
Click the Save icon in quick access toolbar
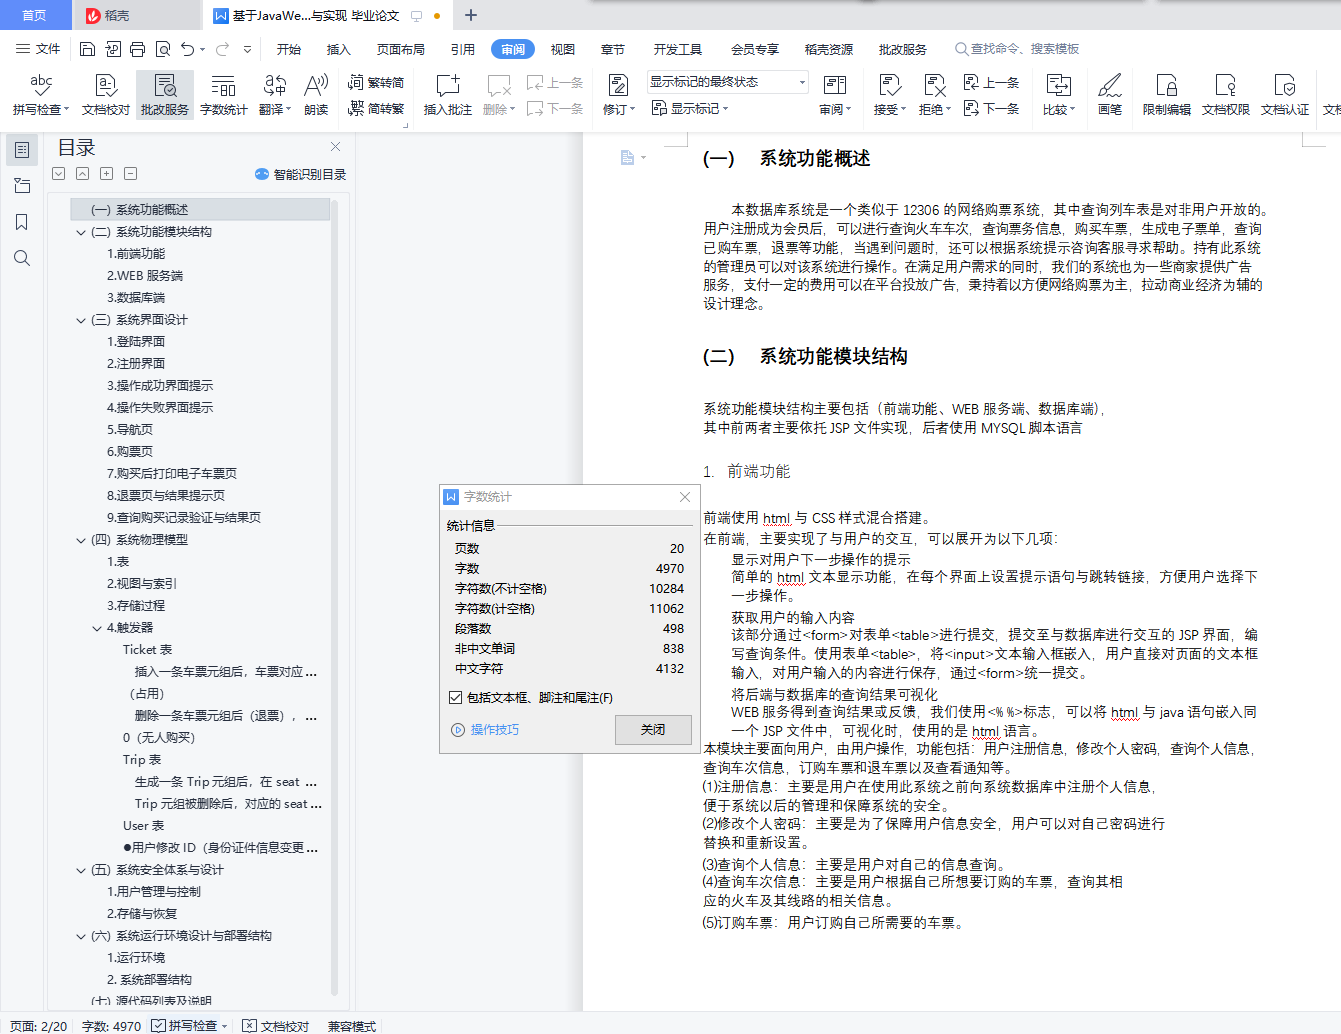coord(87,49)
